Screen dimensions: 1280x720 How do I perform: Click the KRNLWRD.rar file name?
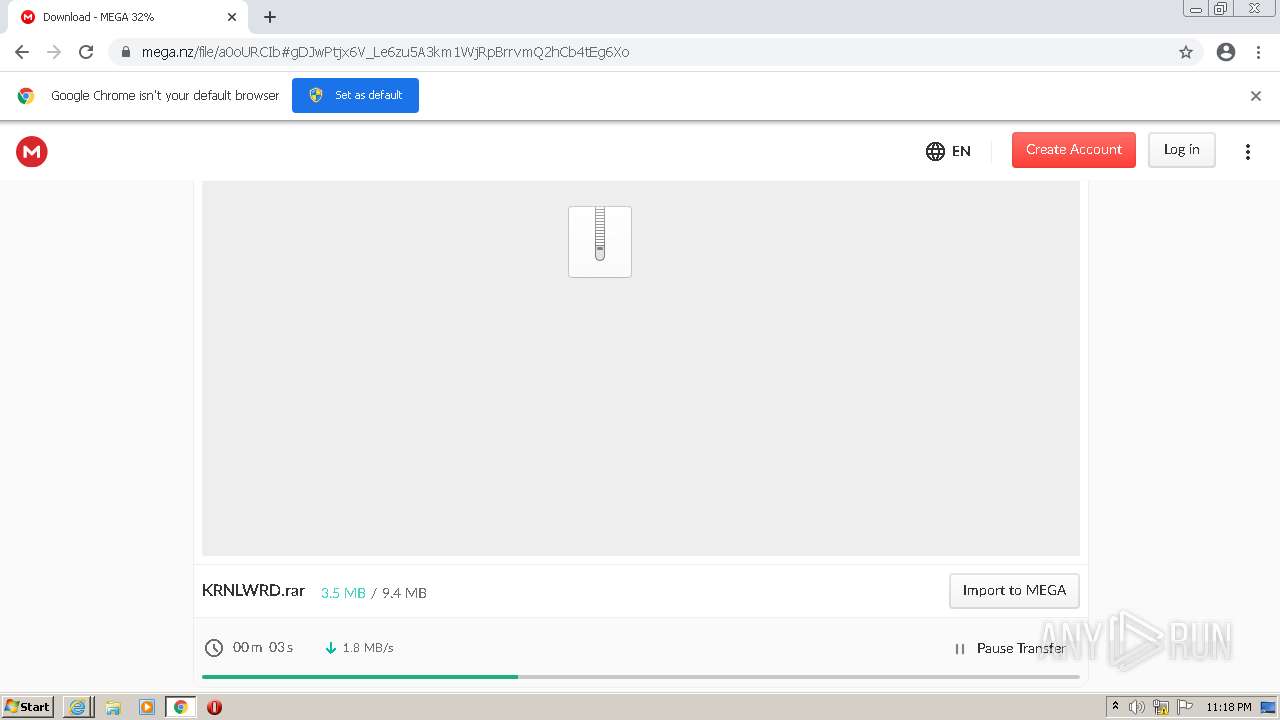(x=253, y=590)
